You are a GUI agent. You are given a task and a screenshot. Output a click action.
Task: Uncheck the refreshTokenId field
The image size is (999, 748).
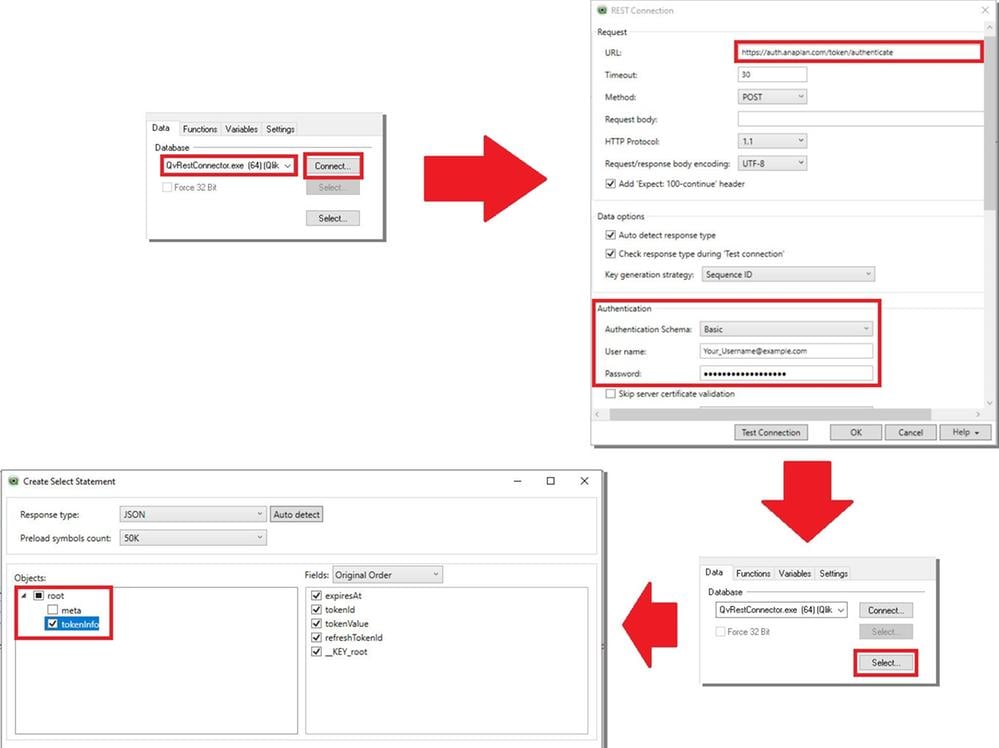pos(316,637)
